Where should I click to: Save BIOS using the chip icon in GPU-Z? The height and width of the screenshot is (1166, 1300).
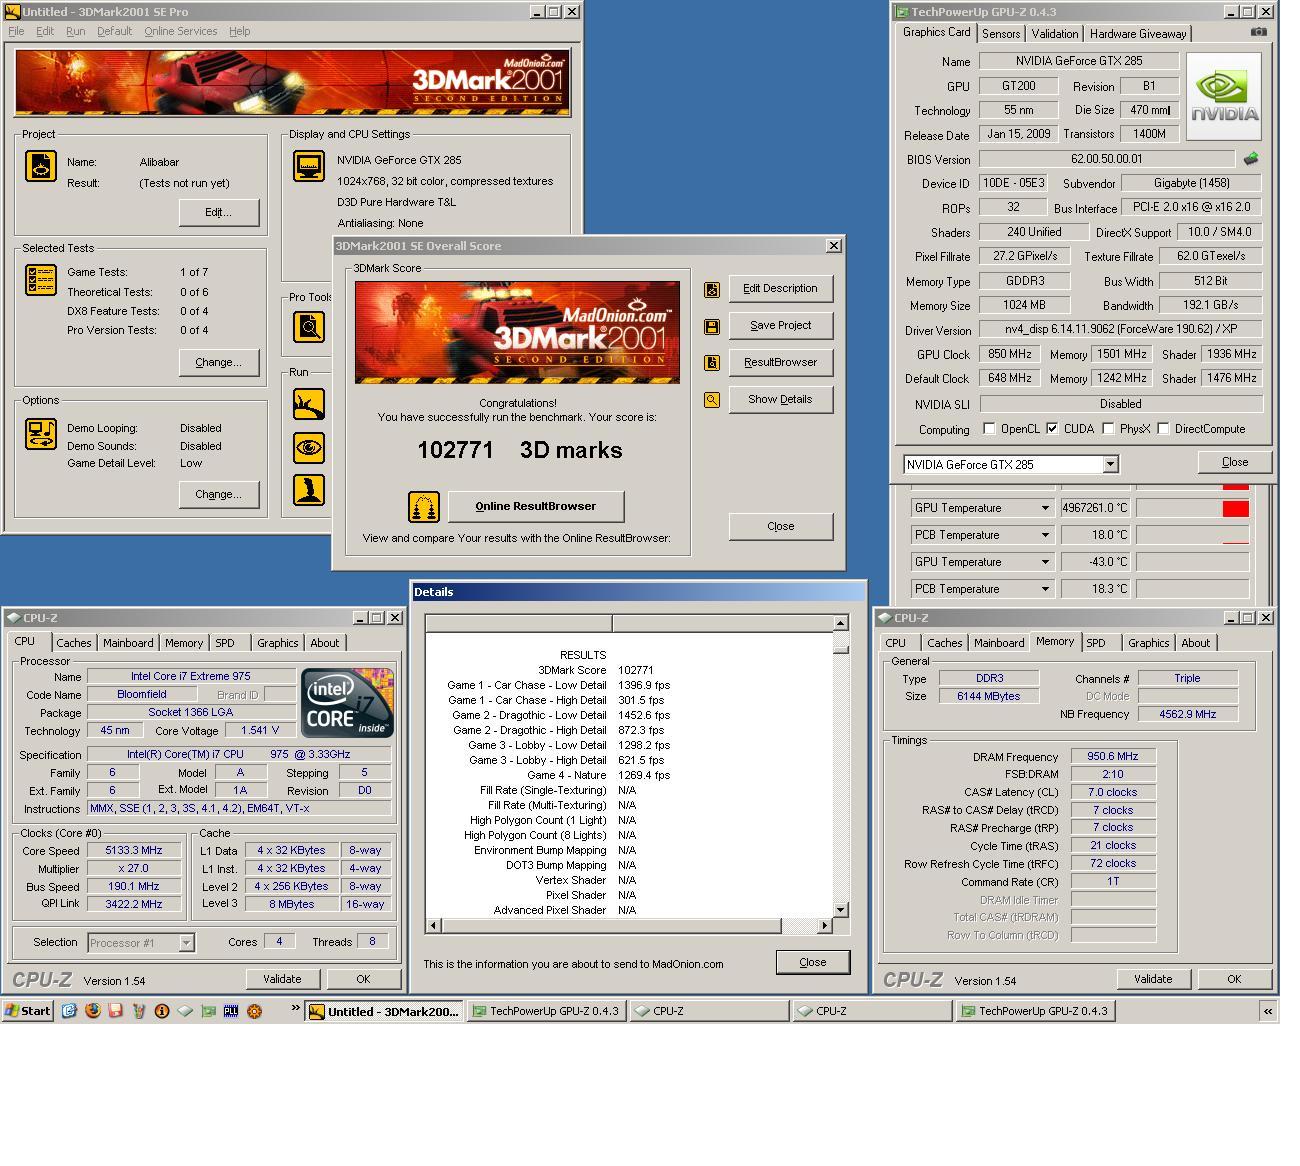pyautogui.click(x=1250, y=158)
